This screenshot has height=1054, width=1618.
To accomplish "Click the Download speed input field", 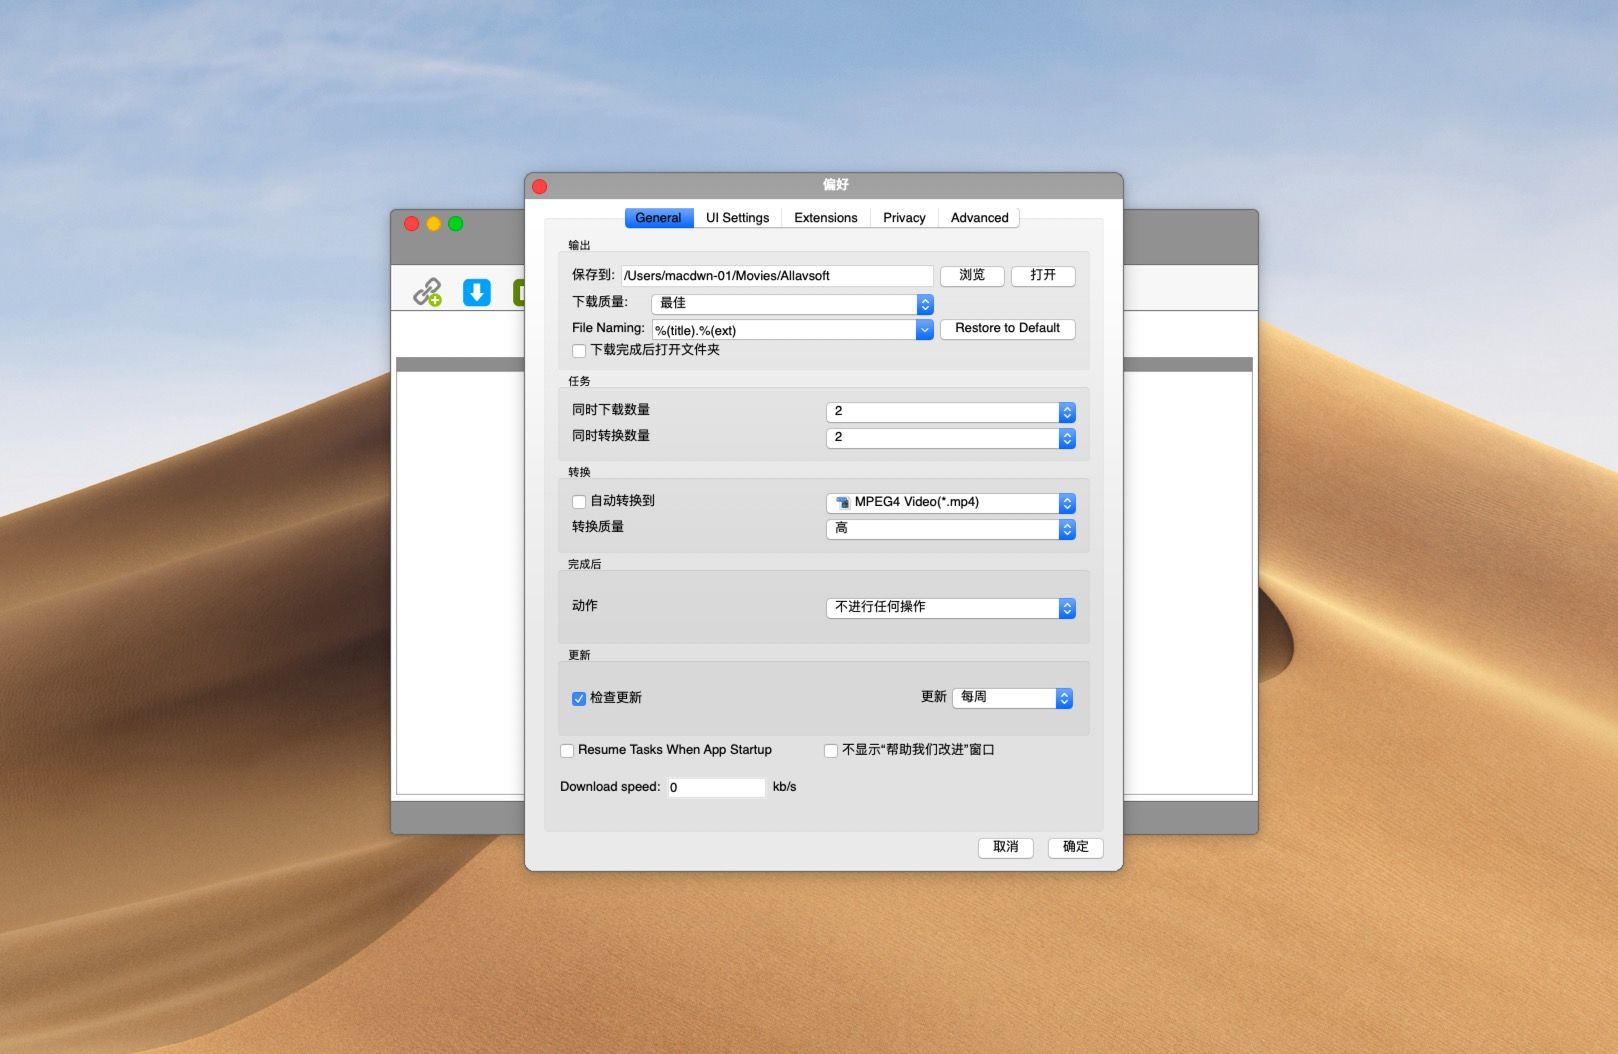I will [x=716, y=787].
